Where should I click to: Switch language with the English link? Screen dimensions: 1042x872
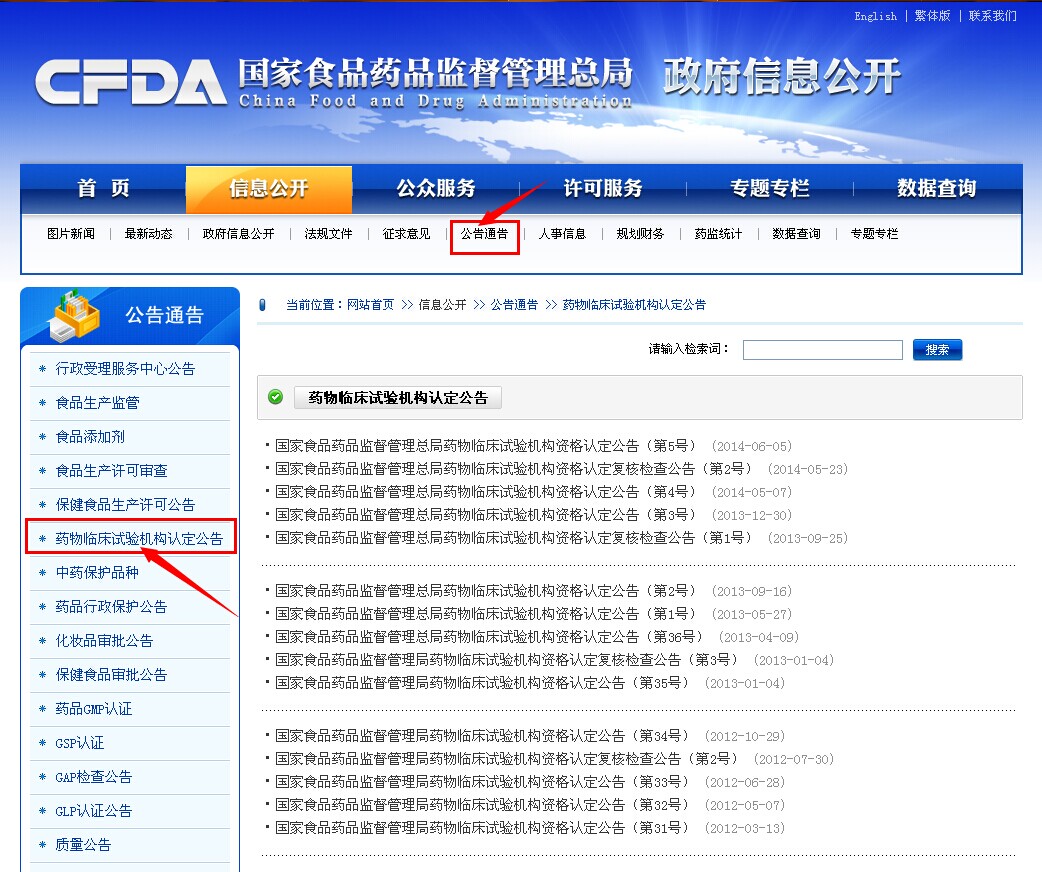(875, 16)
